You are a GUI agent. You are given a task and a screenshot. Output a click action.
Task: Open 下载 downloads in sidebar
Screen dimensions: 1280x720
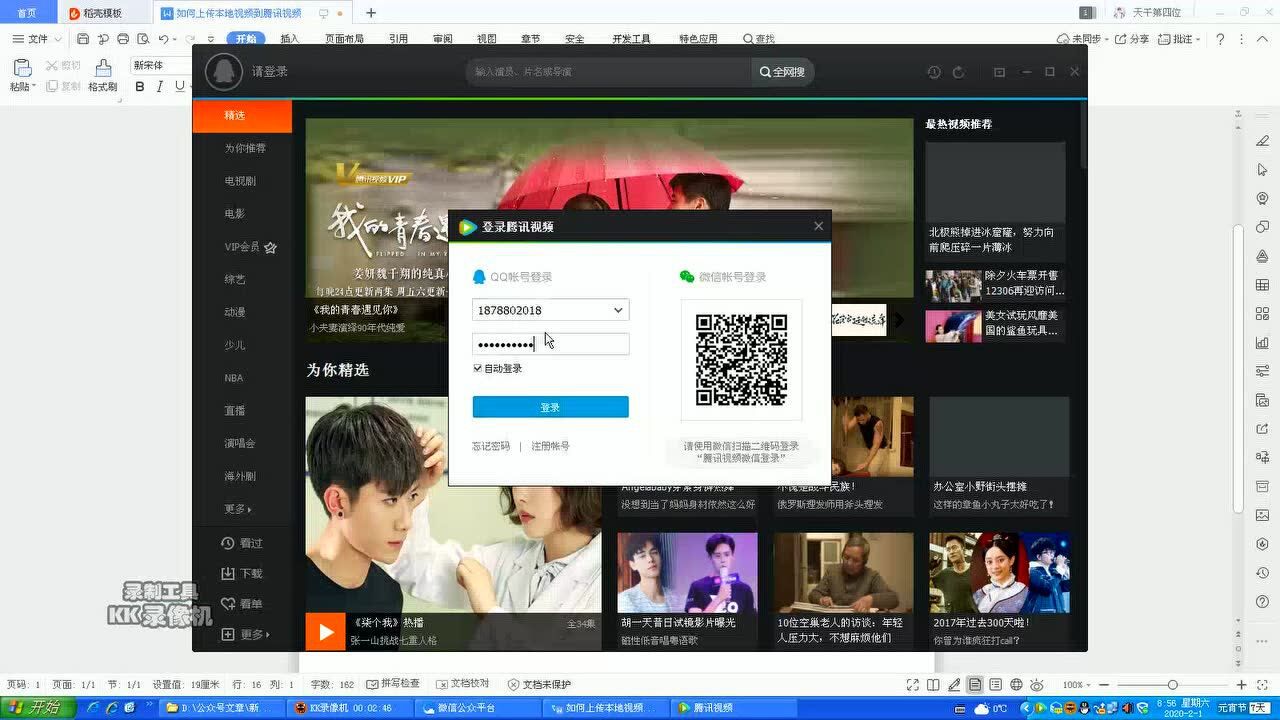point(242,574)
